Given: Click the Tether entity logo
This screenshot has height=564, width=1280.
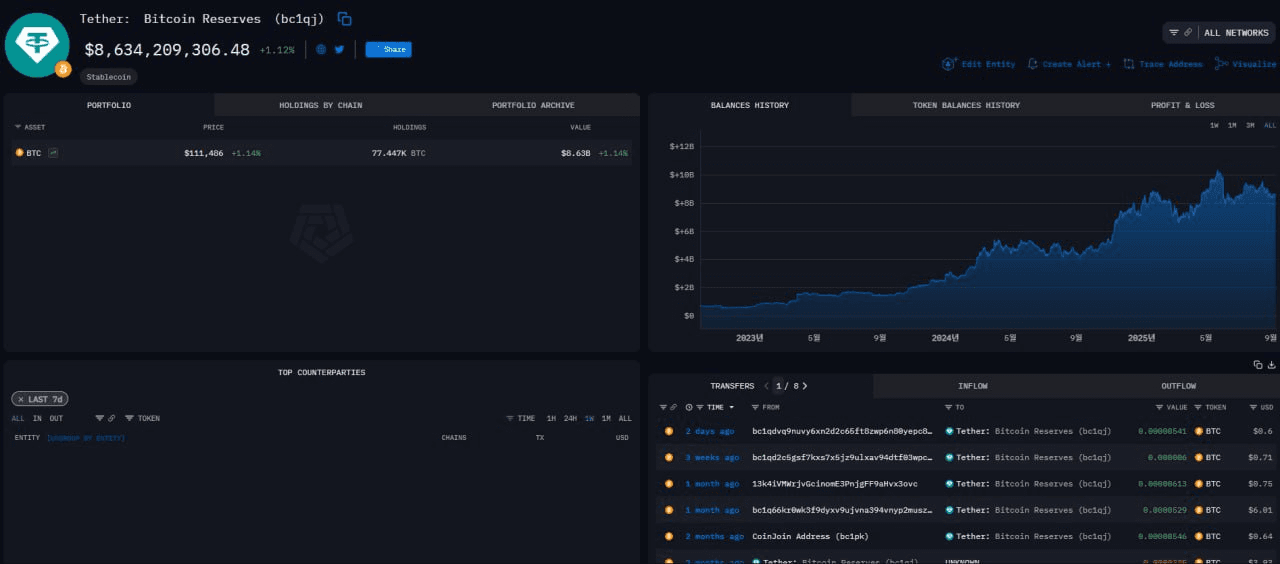Looking at the screenshot, I should 37,45.
